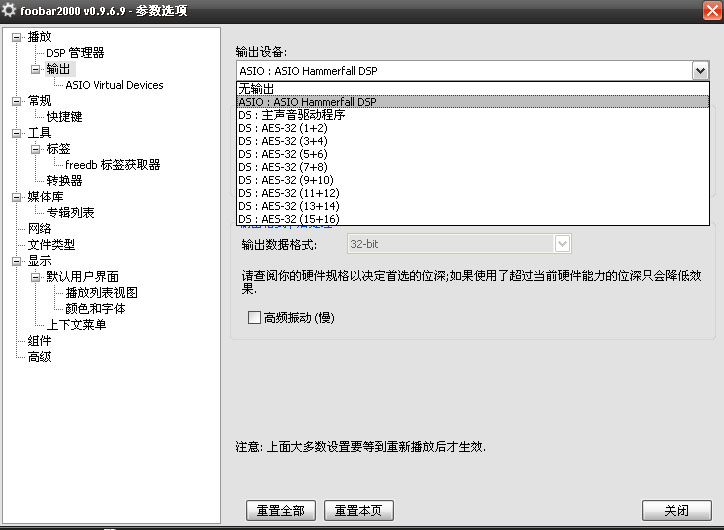
Task: Open the 常规 page
Action: 39,101
